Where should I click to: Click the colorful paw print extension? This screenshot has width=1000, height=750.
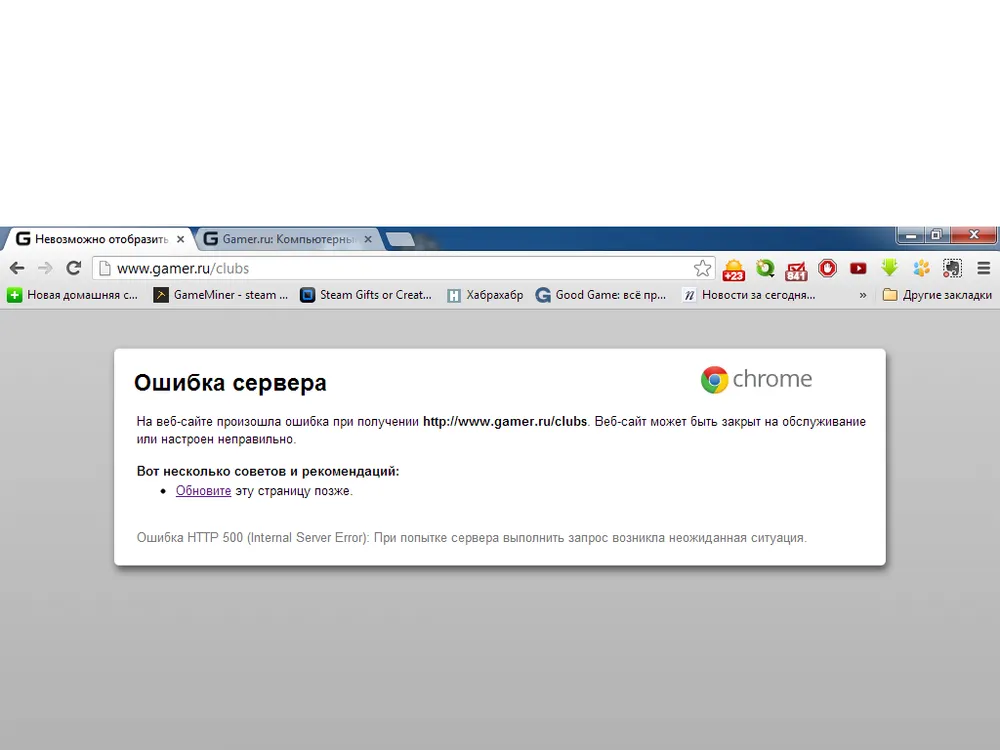pyautogui.click(x=921, y=268)
